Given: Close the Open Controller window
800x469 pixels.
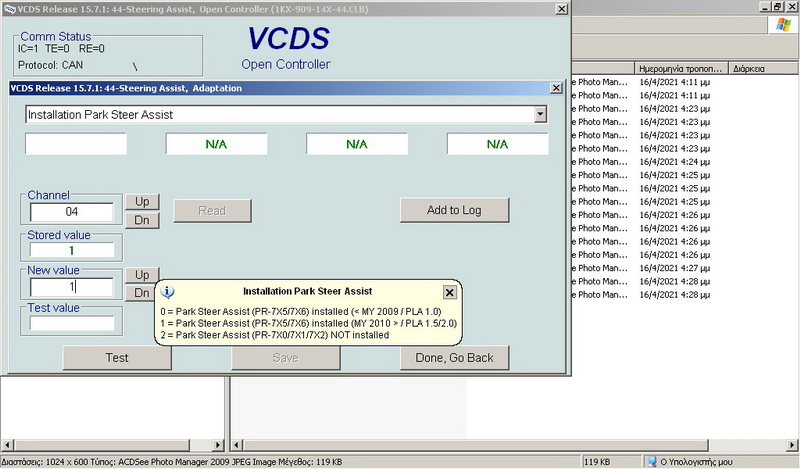Looking at the screenshot, I should 561,9.
